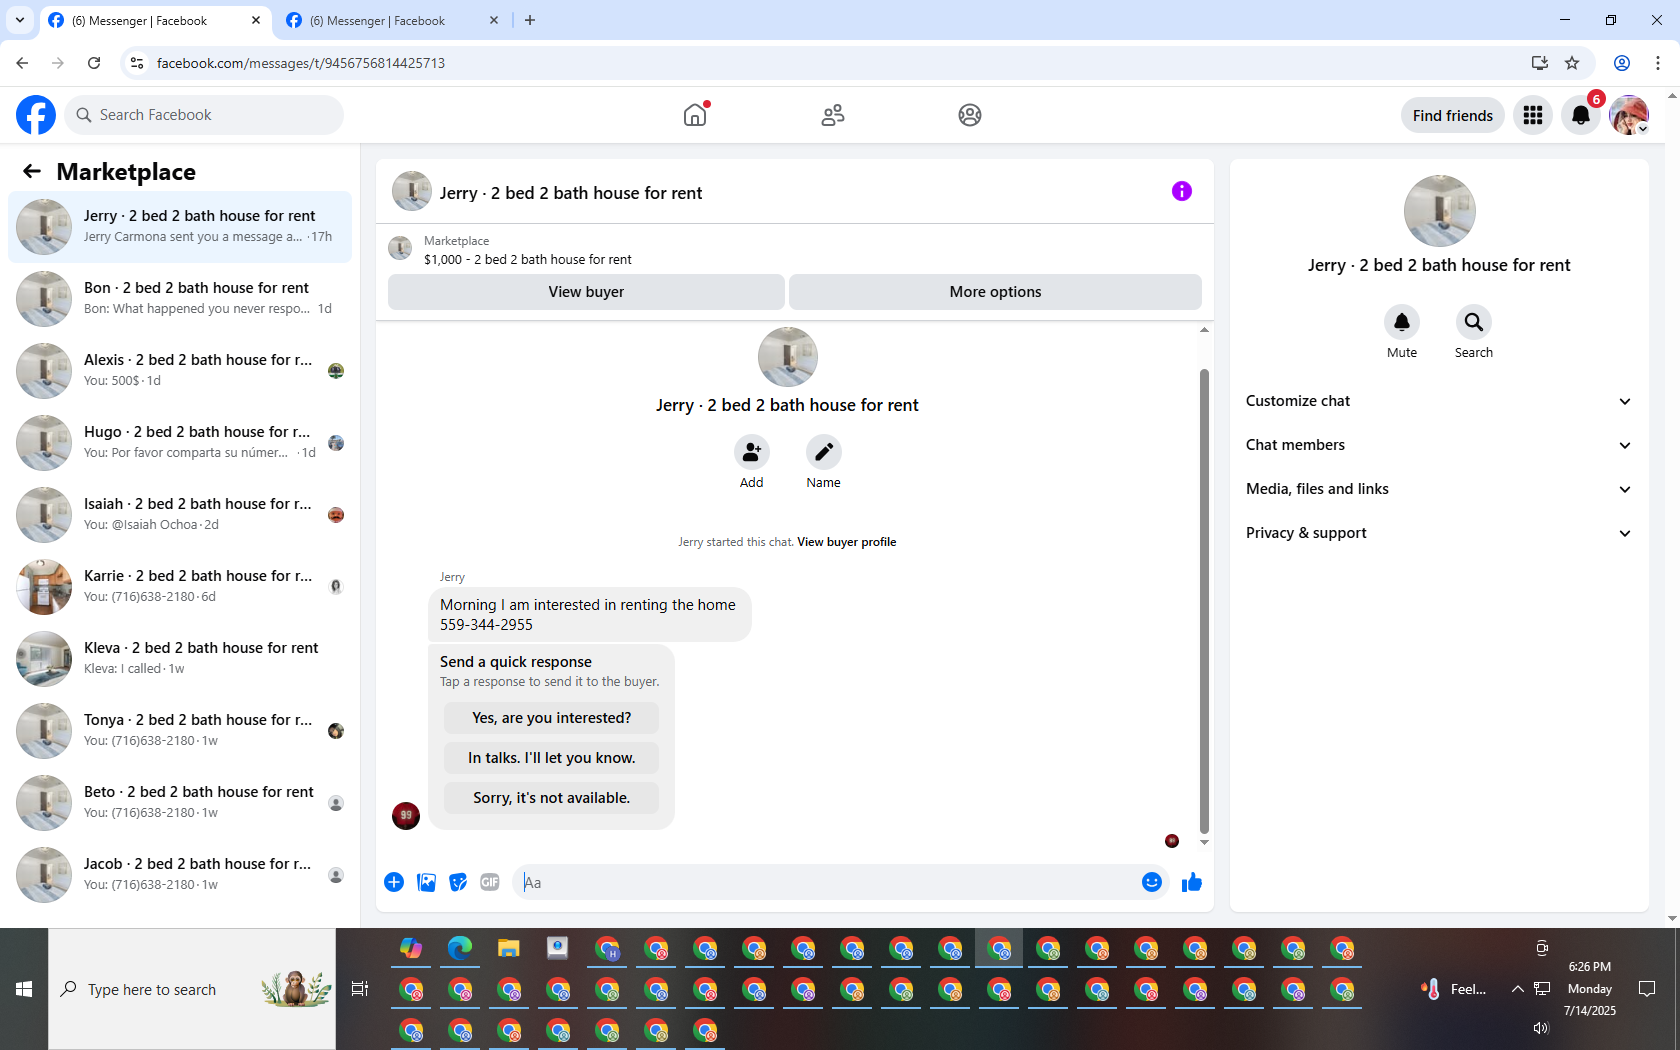The image size is (1680, 1050).
Task: Open the account profile avatar menu
Action: point(1629,116)
